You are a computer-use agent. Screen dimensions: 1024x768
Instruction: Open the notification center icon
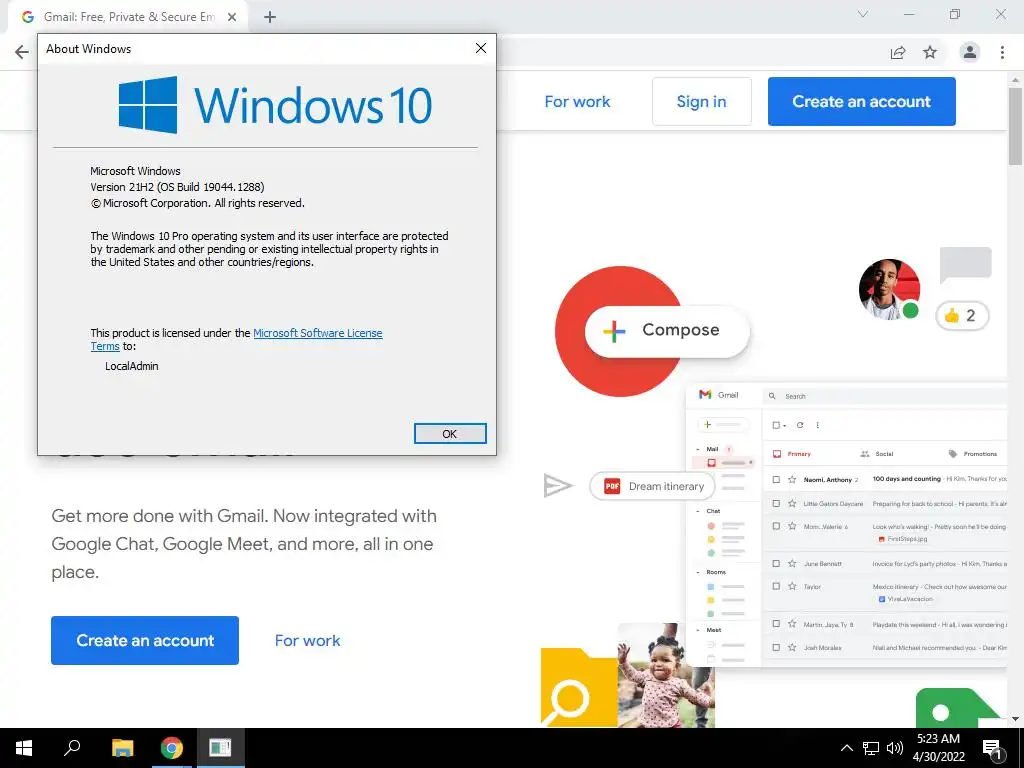(993, 749)
